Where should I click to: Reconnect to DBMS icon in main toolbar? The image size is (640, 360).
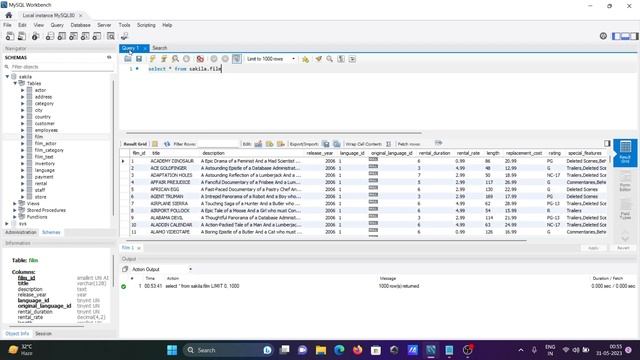124,36
